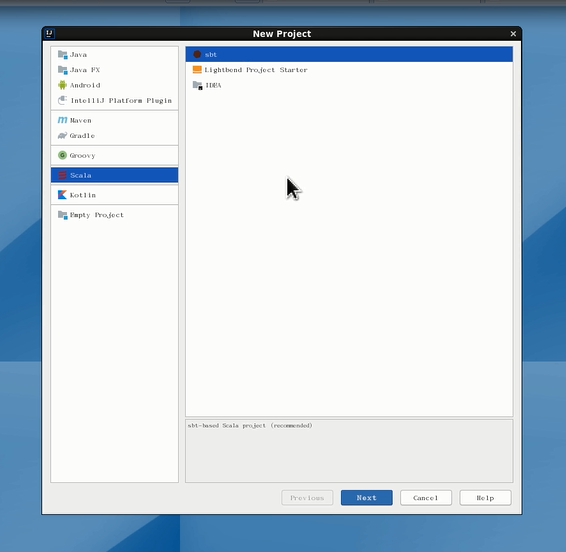Choose the Groovy text label
Image resolution: width=566 pixels, height=552 pixels.
(x=83, y=156)
